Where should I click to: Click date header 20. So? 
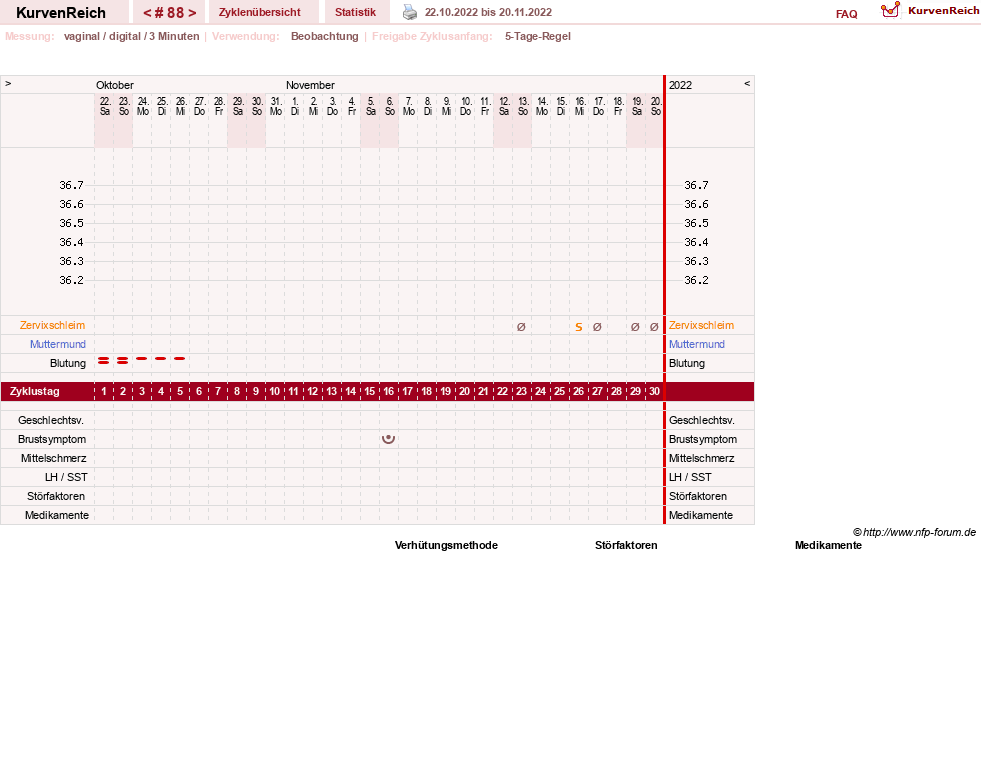pos(656,106)
